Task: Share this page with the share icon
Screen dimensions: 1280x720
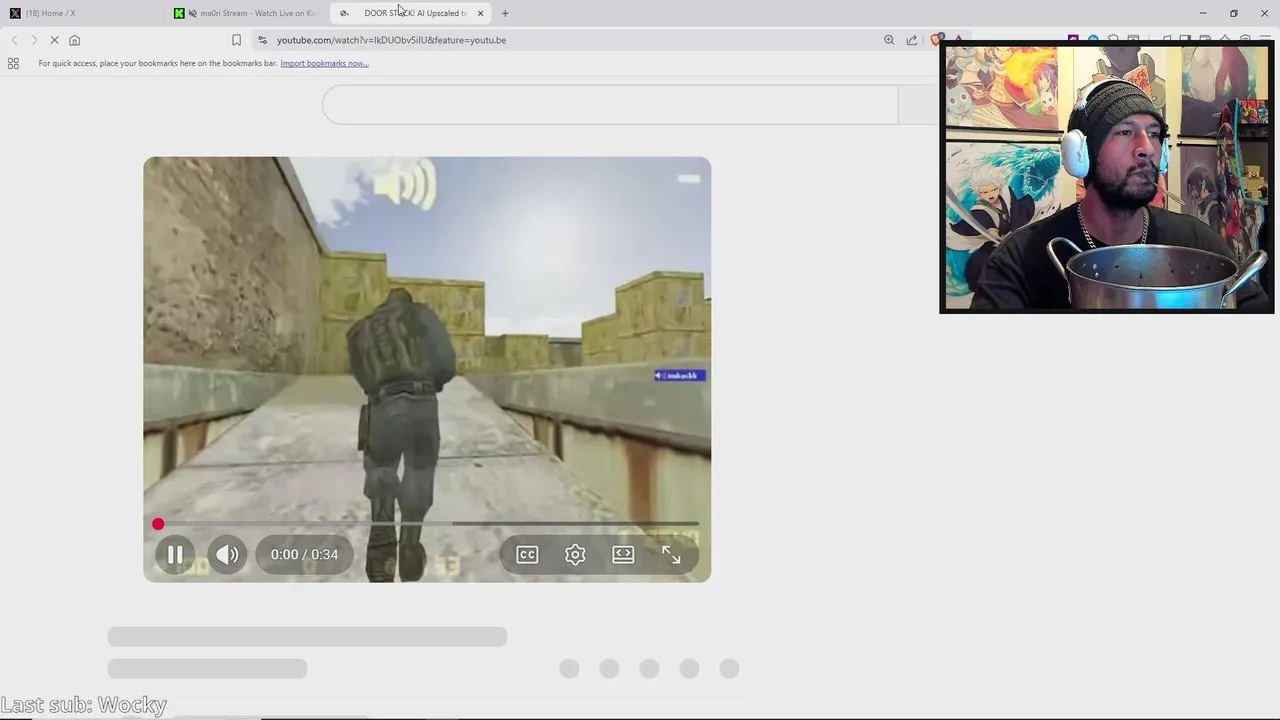Action: (912, 40)
